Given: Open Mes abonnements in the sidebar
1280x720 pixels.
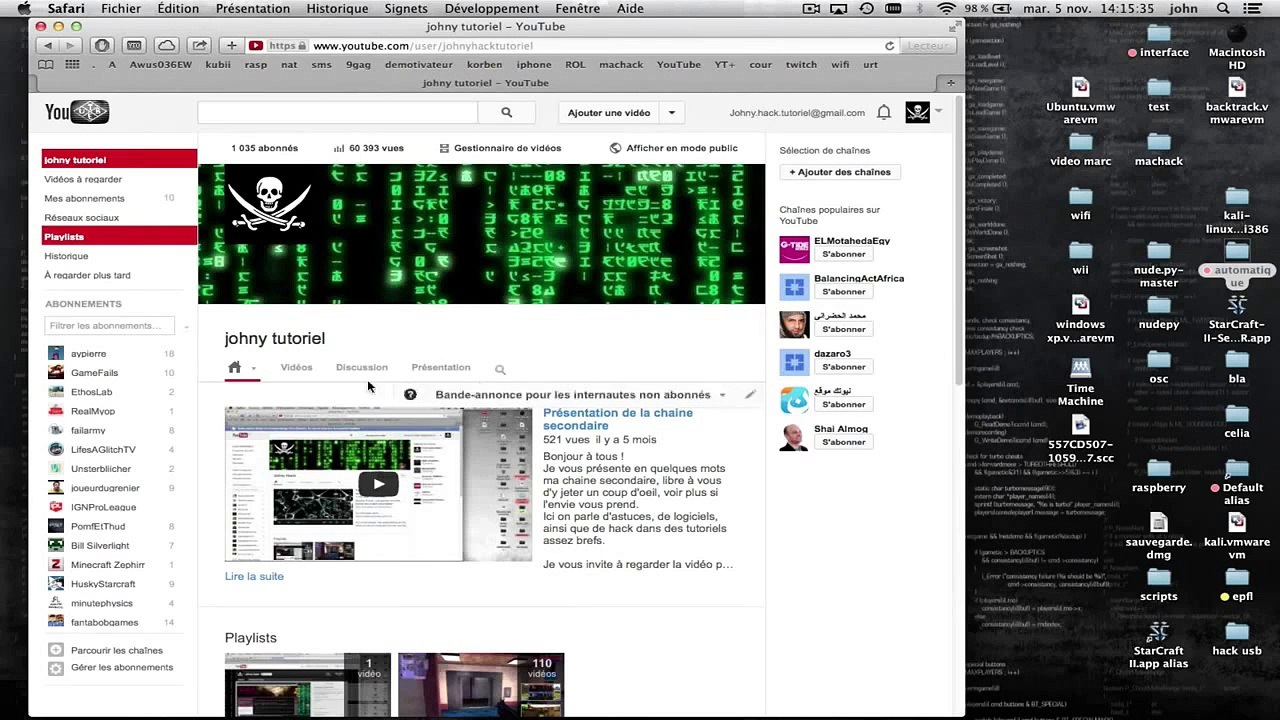Looking at the screenshot, I should (84, 198).
